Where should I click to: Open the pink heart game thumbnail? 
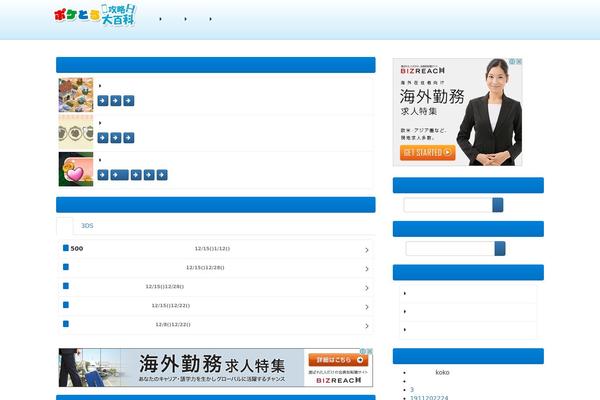click(76, 169)
